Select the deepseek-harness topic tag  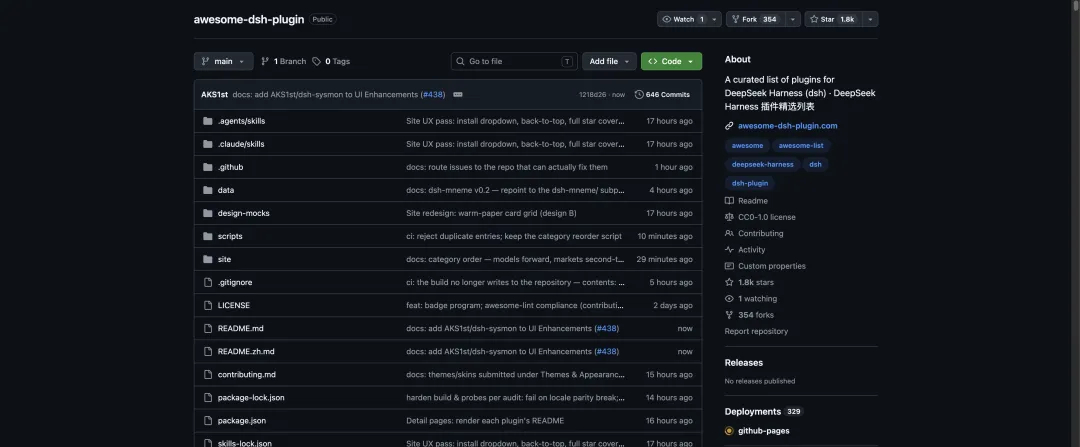(762, 165)
